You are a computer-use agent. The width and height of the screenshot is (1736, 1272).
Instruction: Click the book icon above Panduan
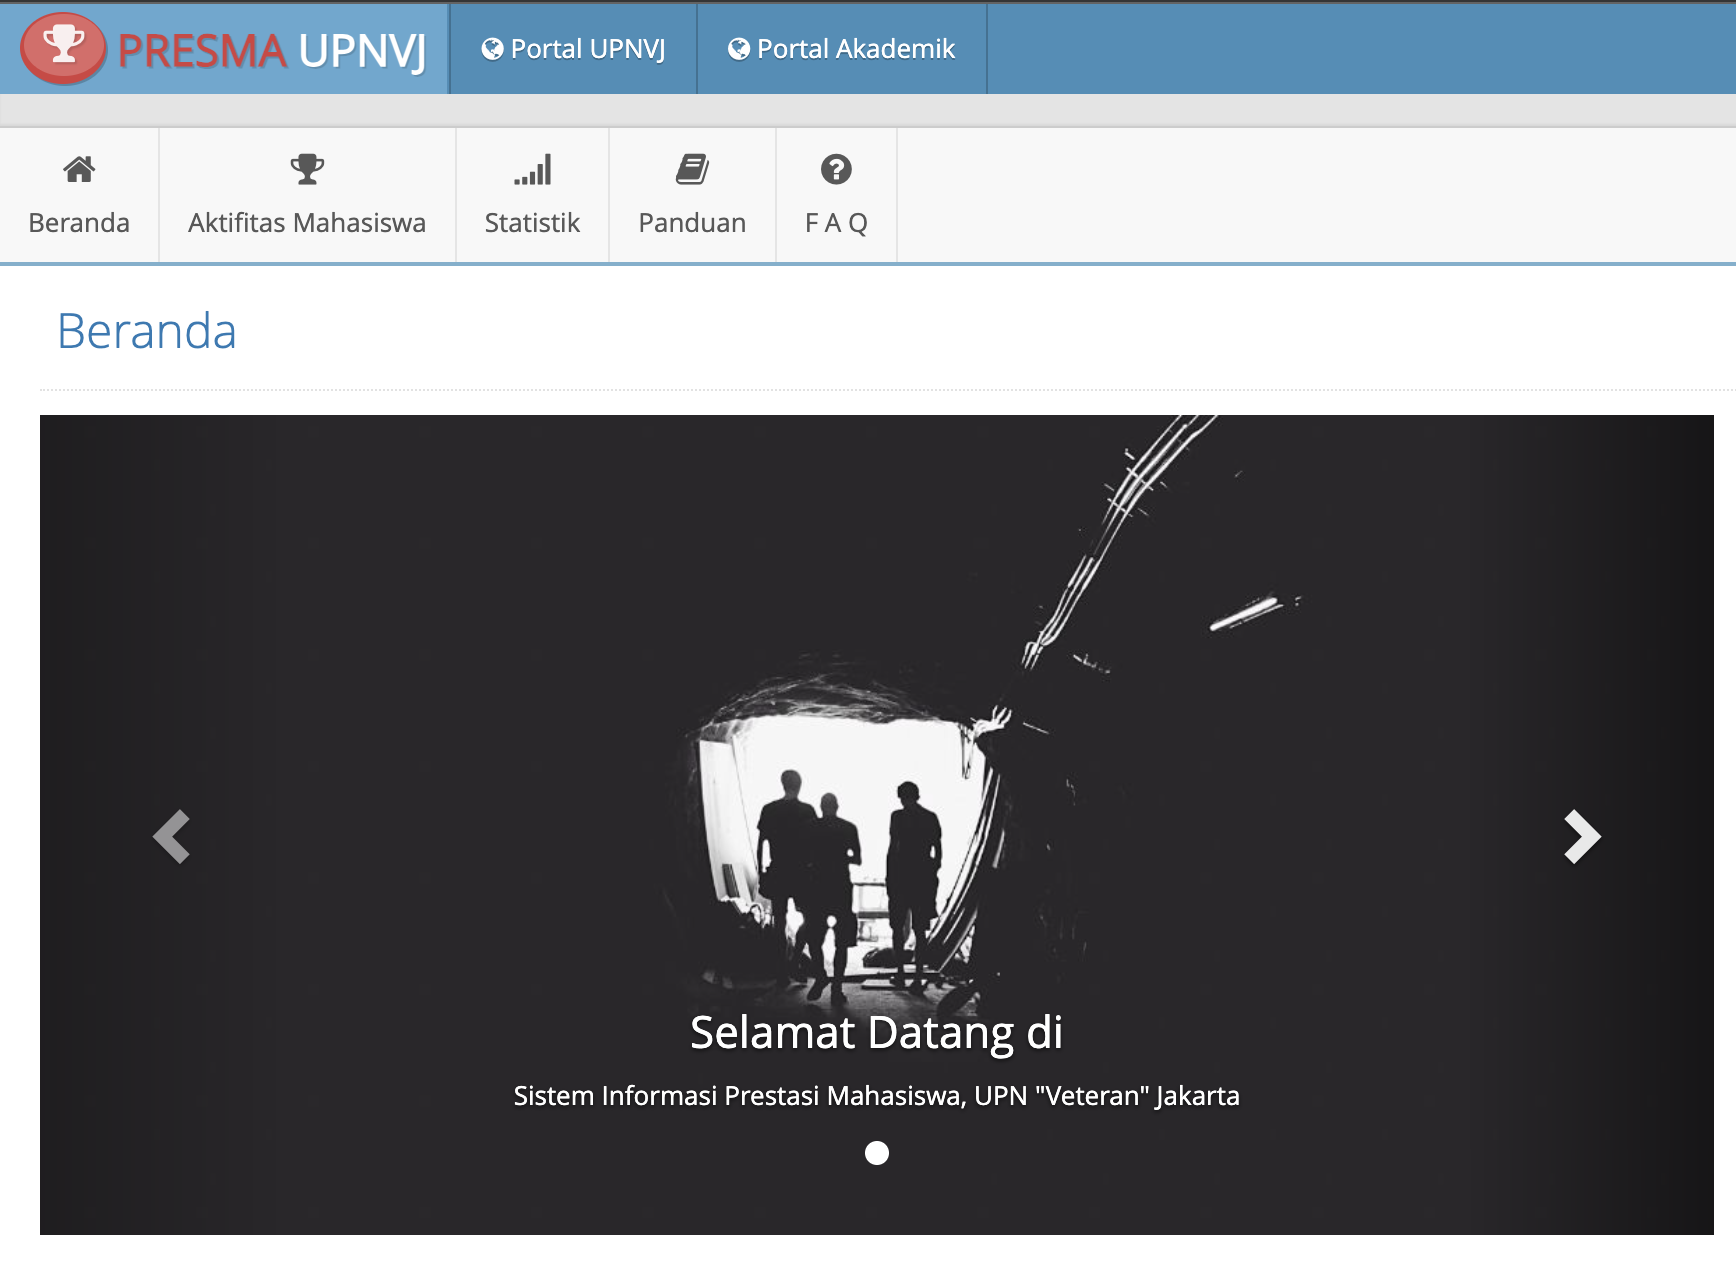point(692,170)
